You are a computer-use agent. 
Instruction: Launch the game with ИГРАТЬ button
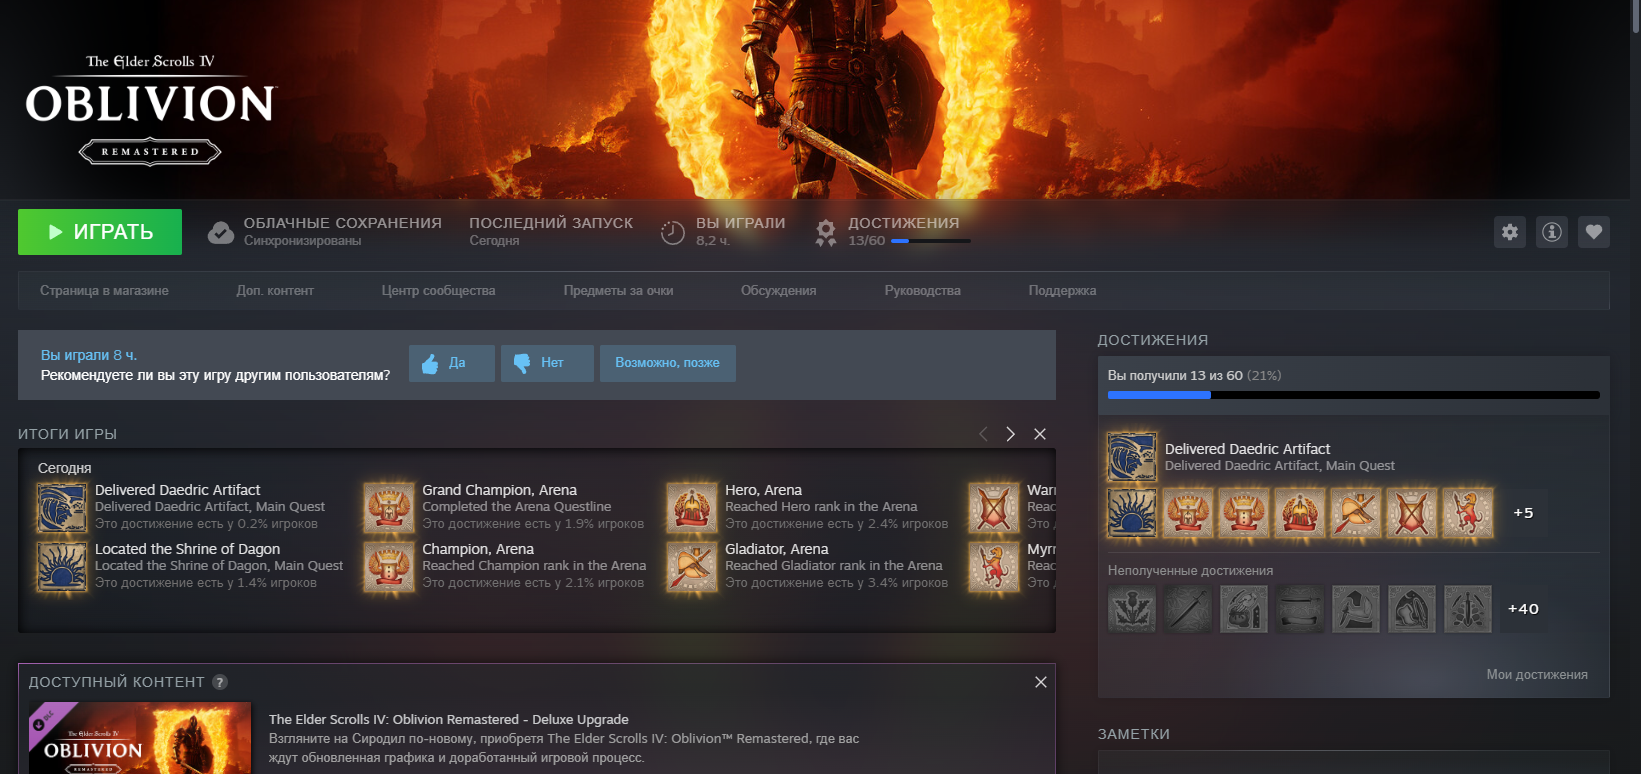pyautogui.click(x=100, y=232)
